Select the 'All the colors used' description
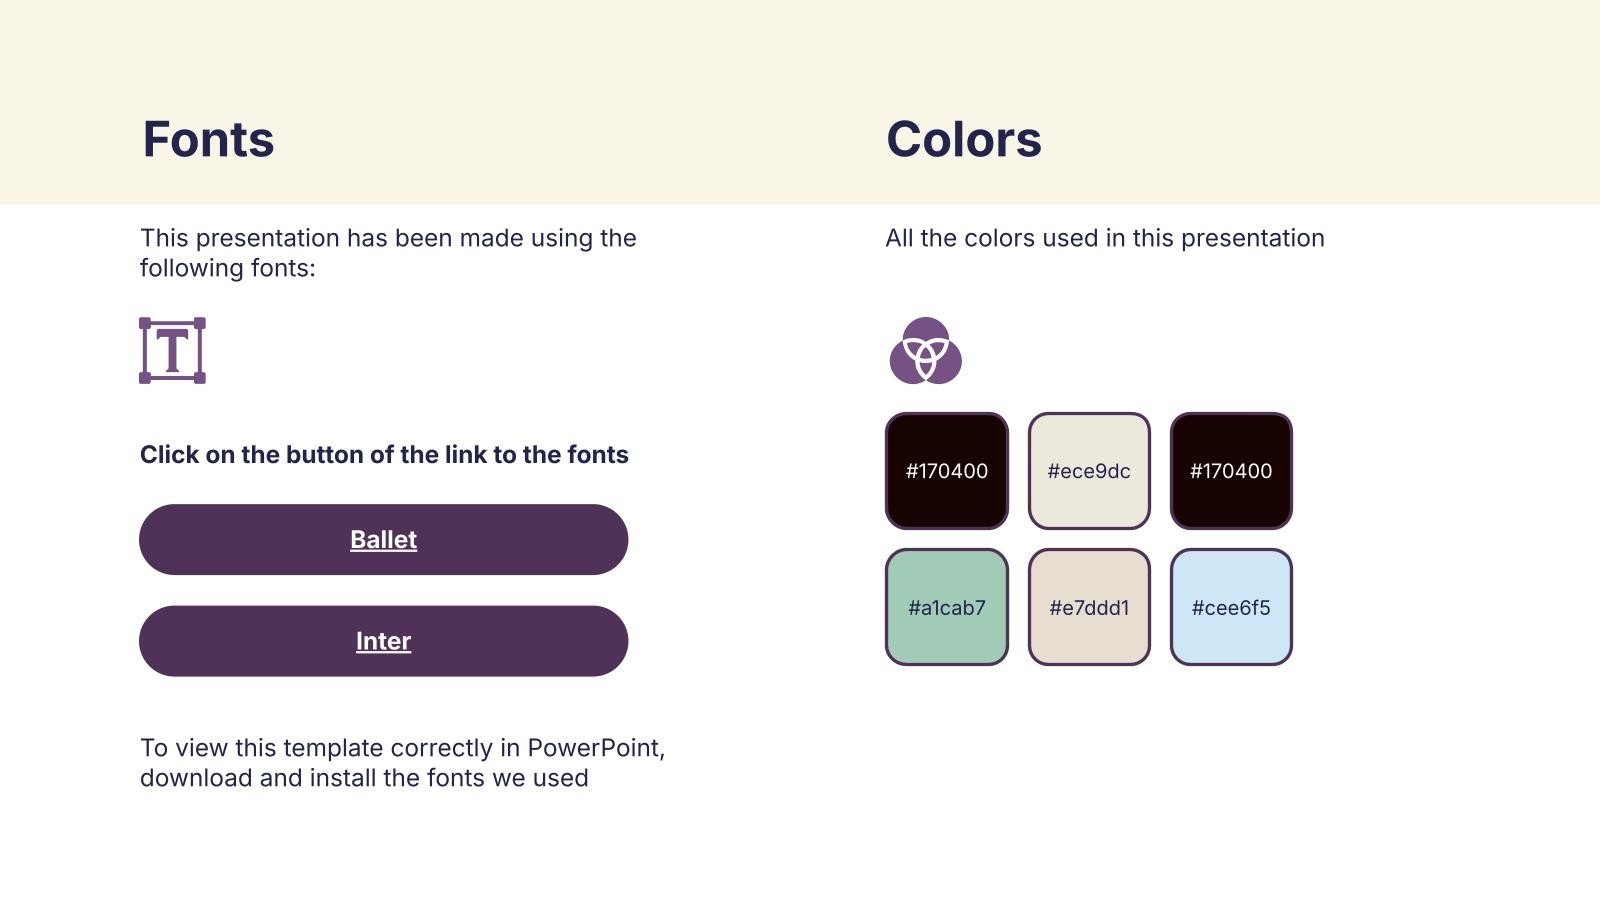Viewport: 1600px width, 900px height. coord(1104,238)
